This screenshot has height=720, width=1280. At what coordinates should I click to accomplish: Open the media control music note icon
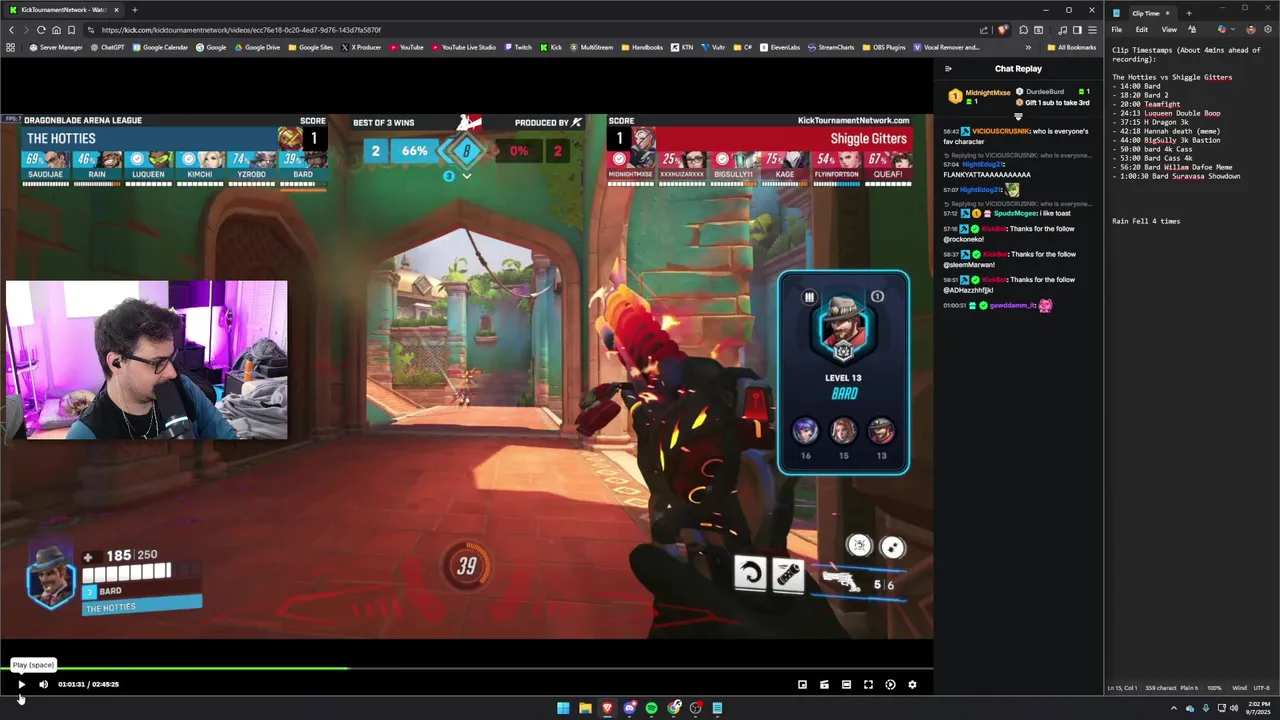click(1062, 30)
